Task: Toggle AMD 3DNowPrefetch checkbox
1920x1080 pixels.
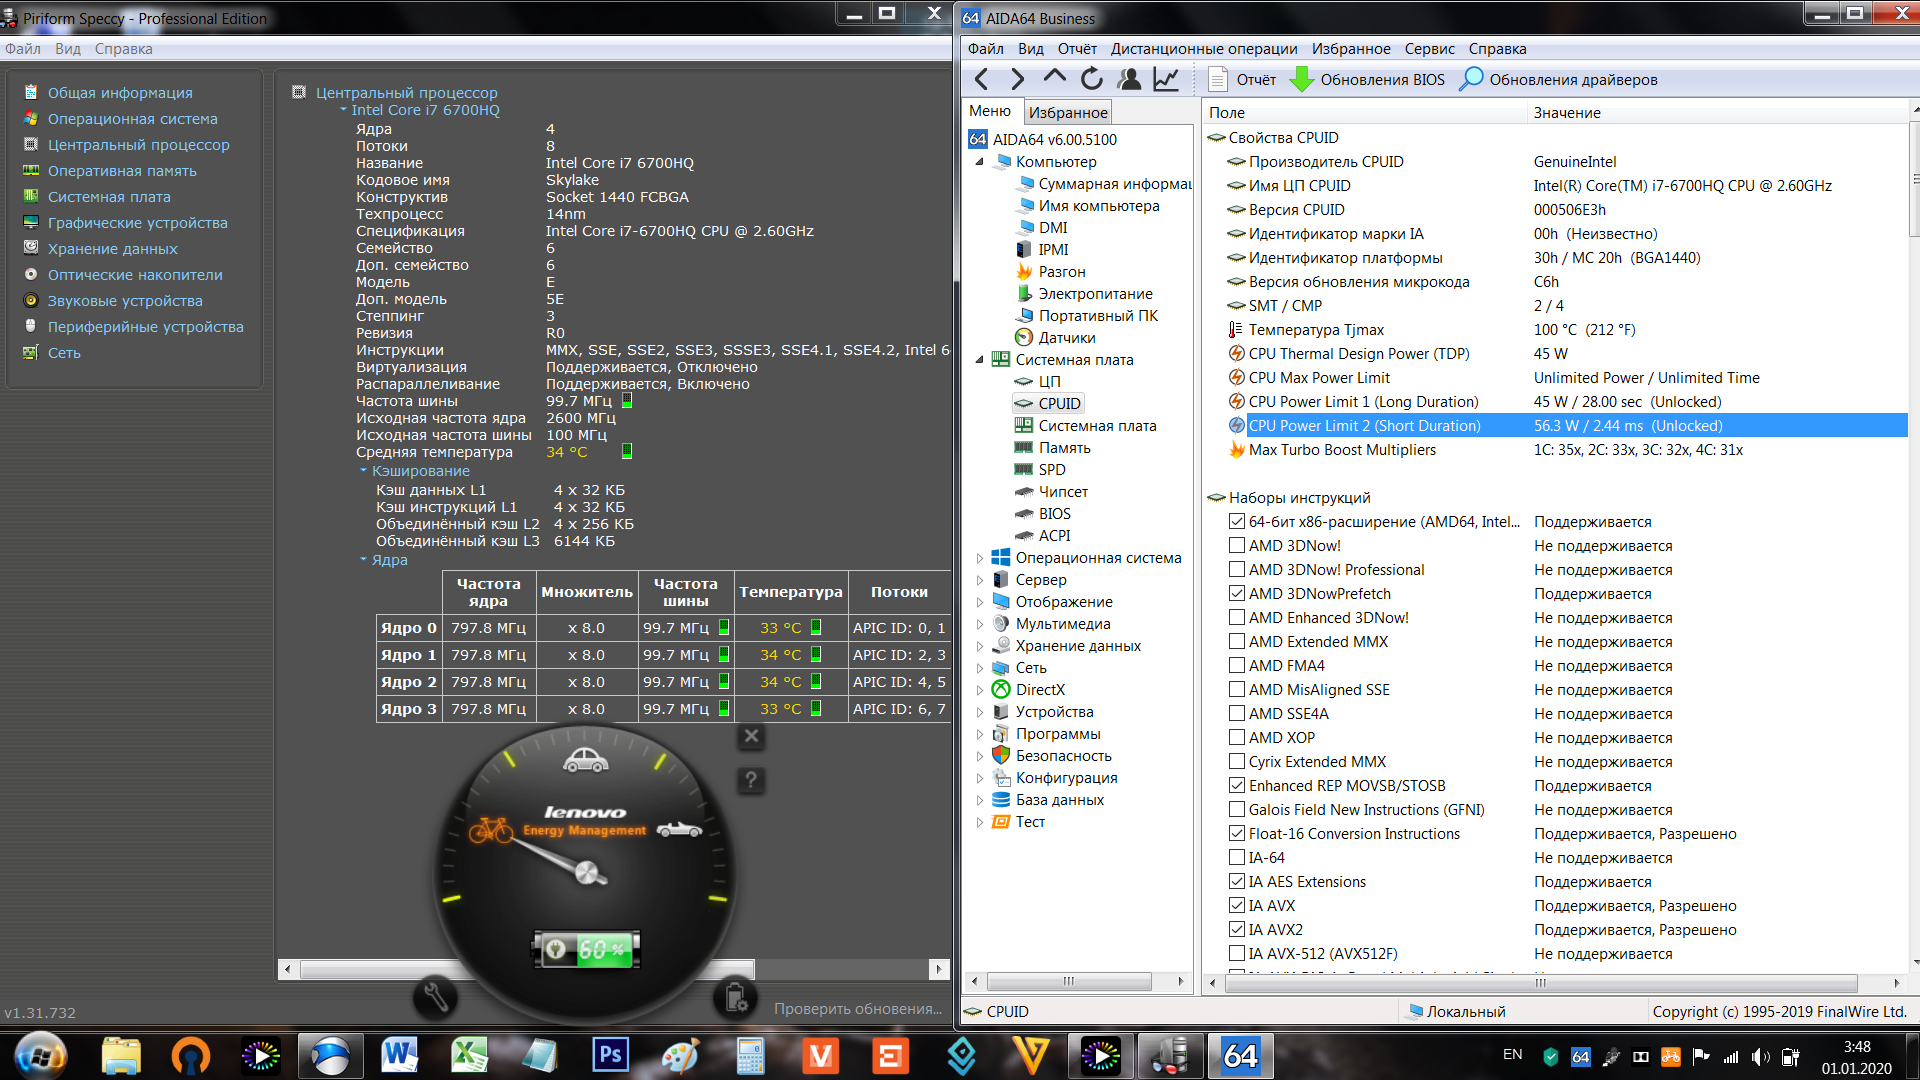Action: coord(1237,594)
